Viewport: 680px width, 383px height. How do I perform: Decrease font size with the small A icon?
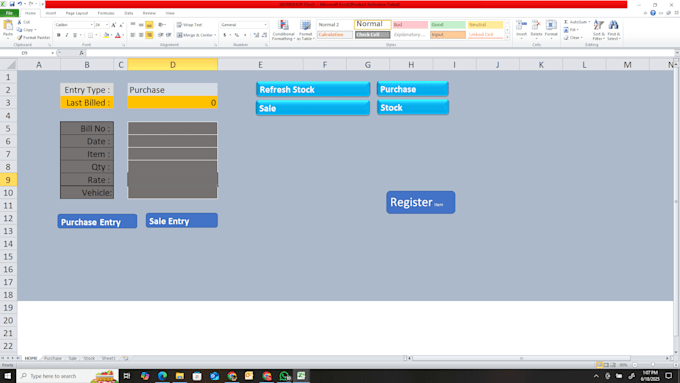121,25
